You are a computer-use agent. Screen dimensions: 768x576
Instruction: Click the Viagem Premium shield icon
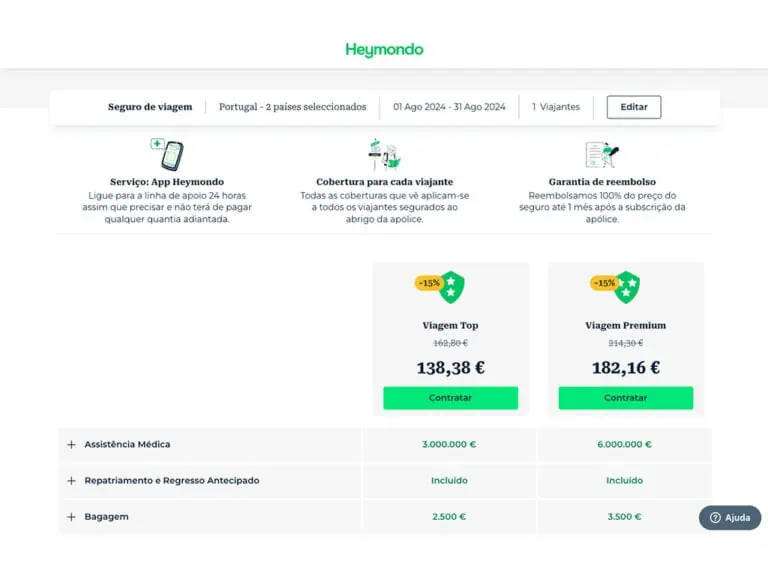point(626,287)
